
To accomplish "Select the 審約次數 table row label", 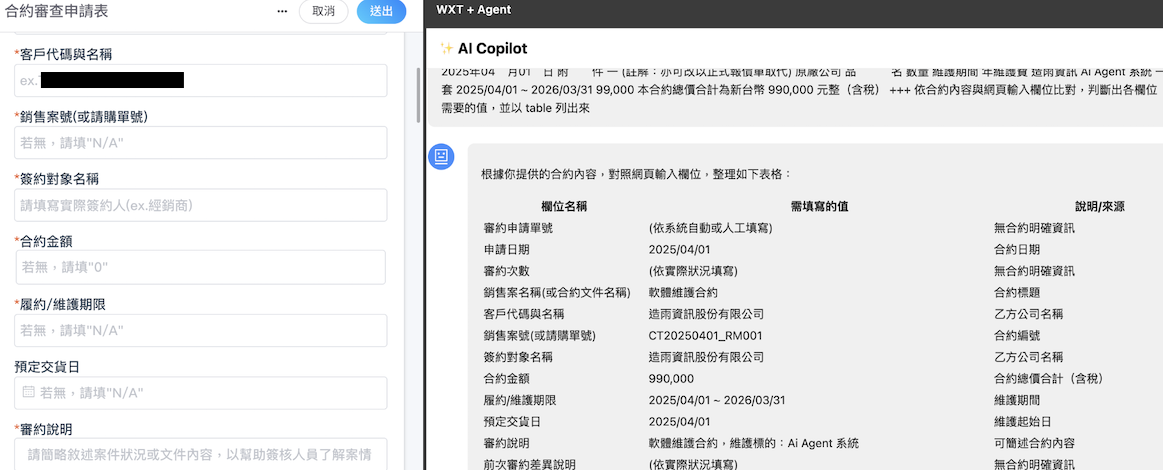I will point(506,271).
